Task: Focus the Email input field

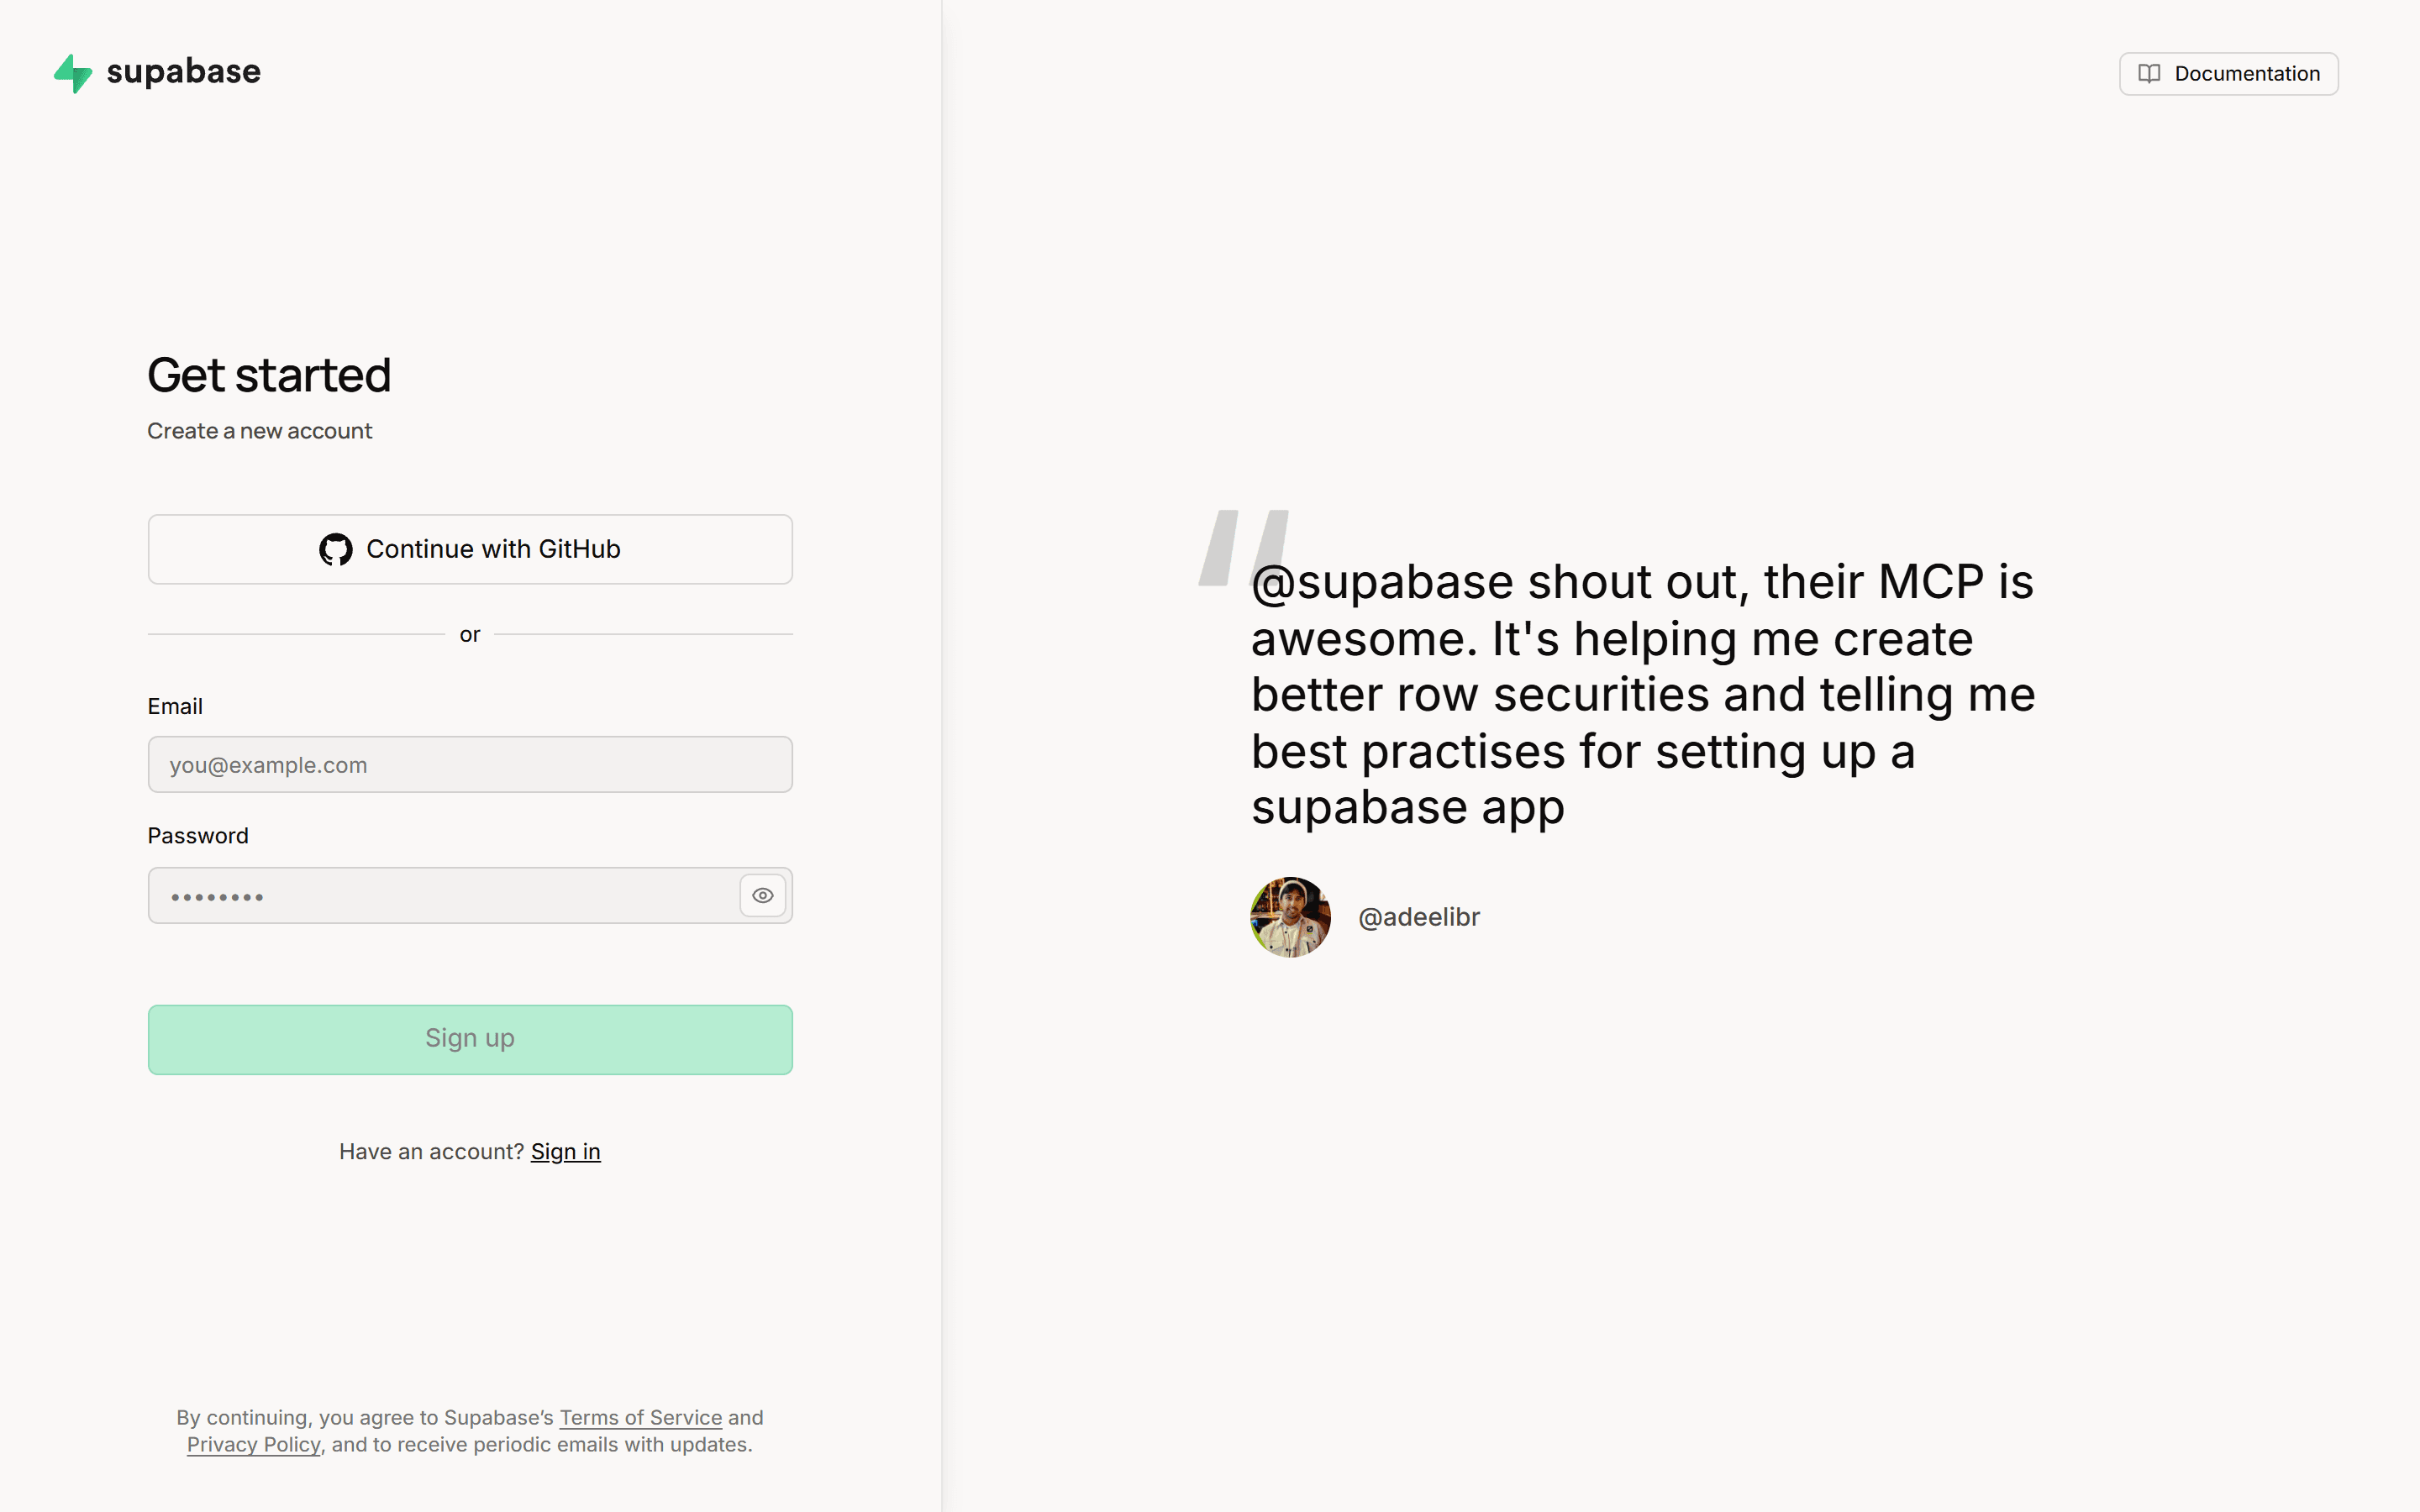Action: [x=470, y=765]
